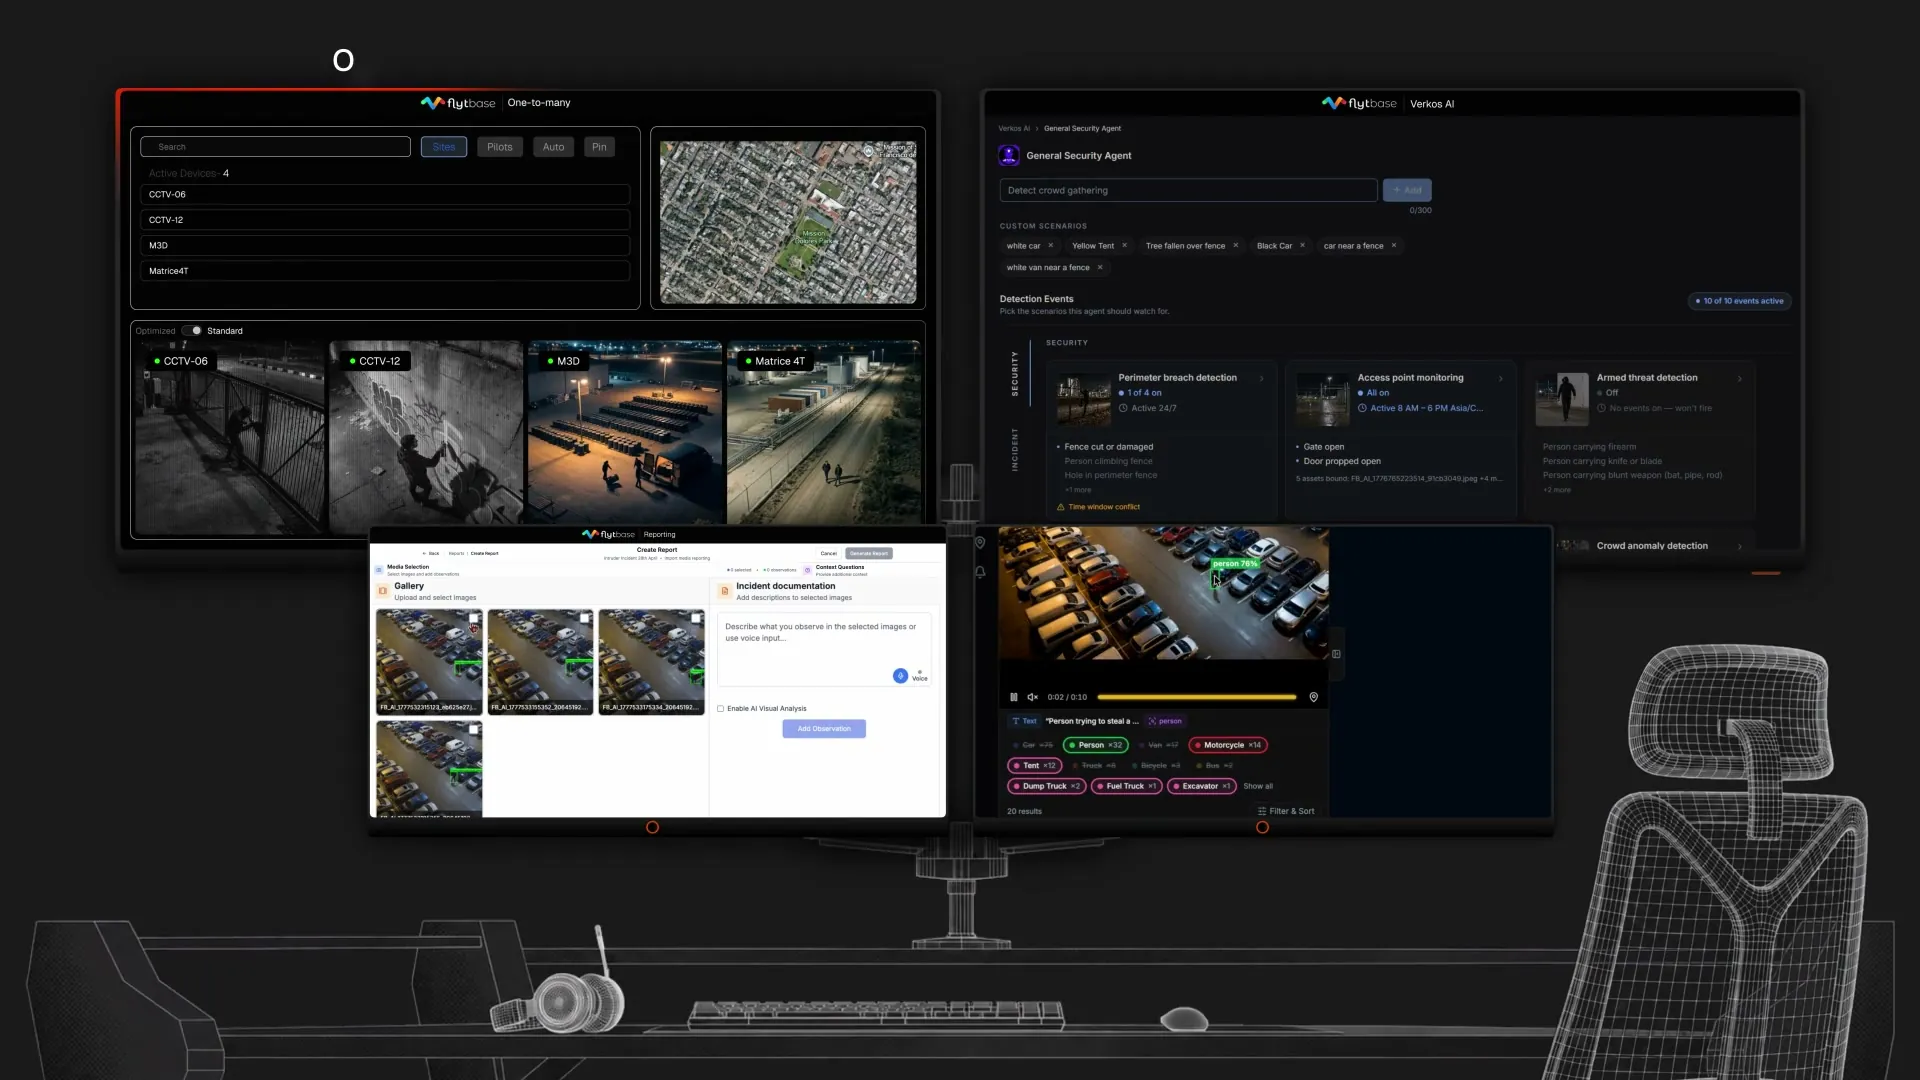Click the Context Questions step icon
The image size is (1920, 1080).
(x=808, y=570)
